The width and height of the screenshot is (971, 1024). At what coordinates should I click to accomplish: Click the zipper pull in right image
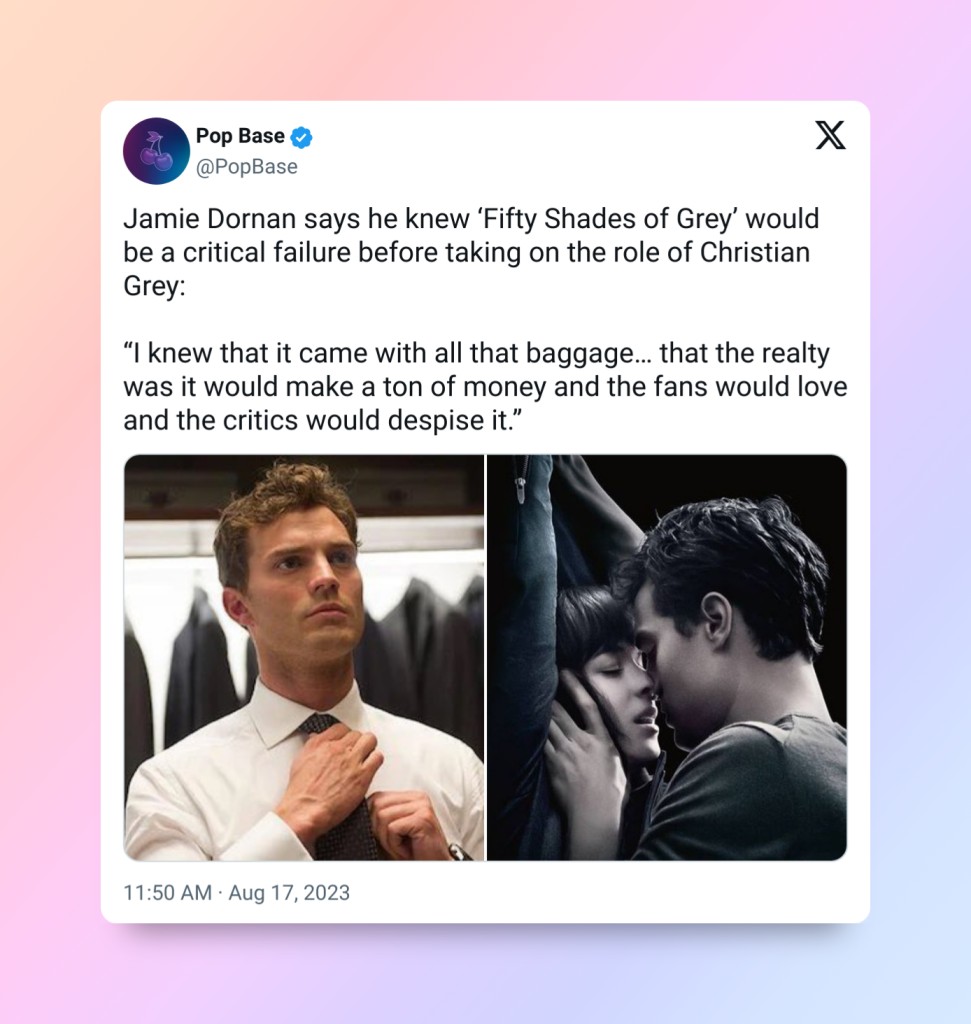click(x=520, y=488)
